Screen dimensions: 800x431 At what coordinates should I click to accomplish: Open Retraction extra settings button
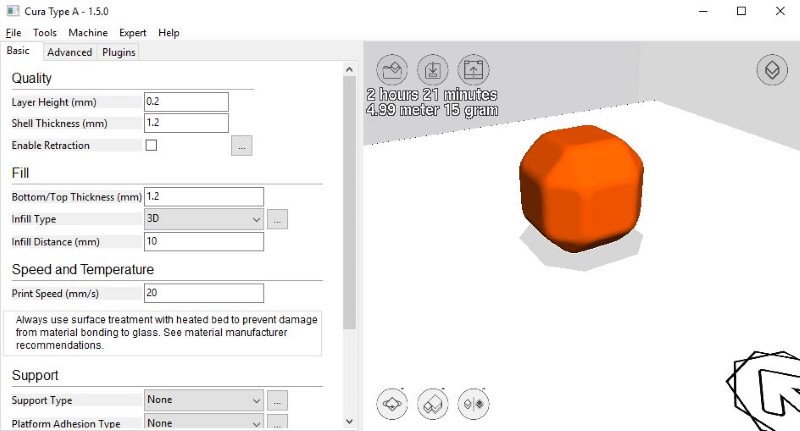pos(241,146)
